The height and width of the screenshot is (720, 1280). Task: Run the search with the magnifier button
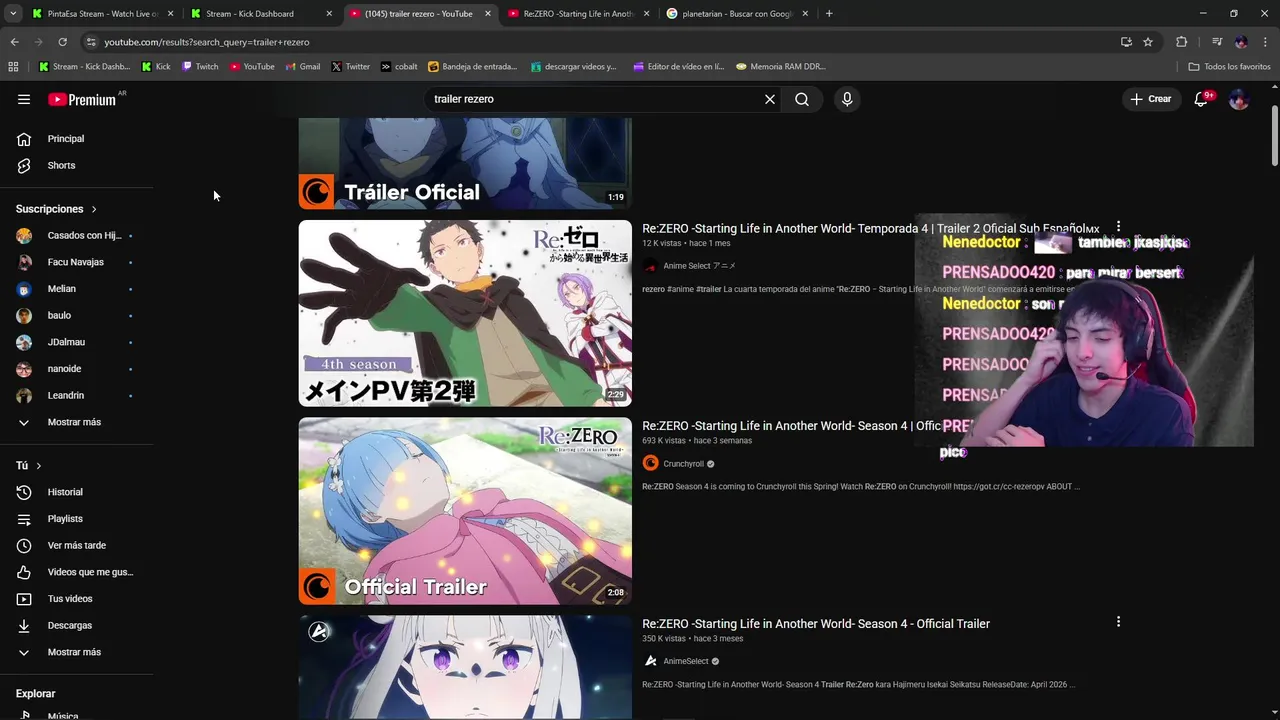pos(802,99)
